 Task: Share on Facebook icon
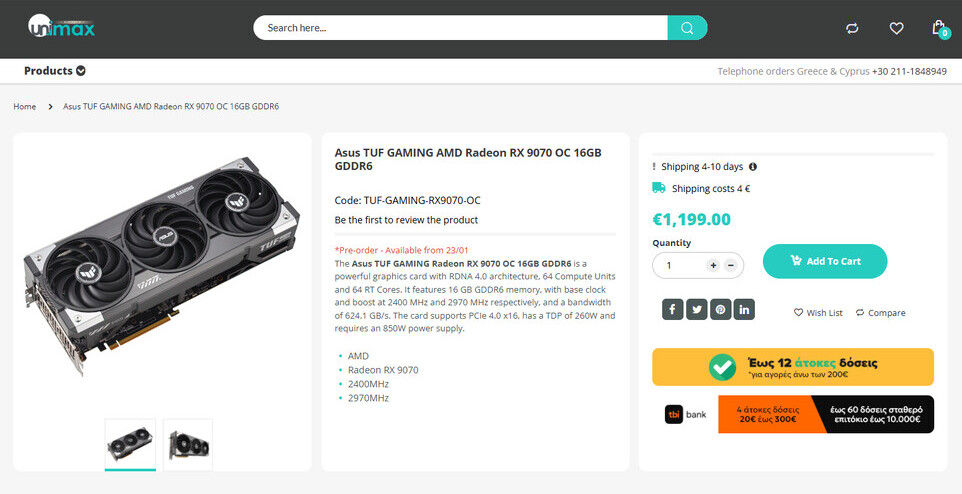pos(672,309)
